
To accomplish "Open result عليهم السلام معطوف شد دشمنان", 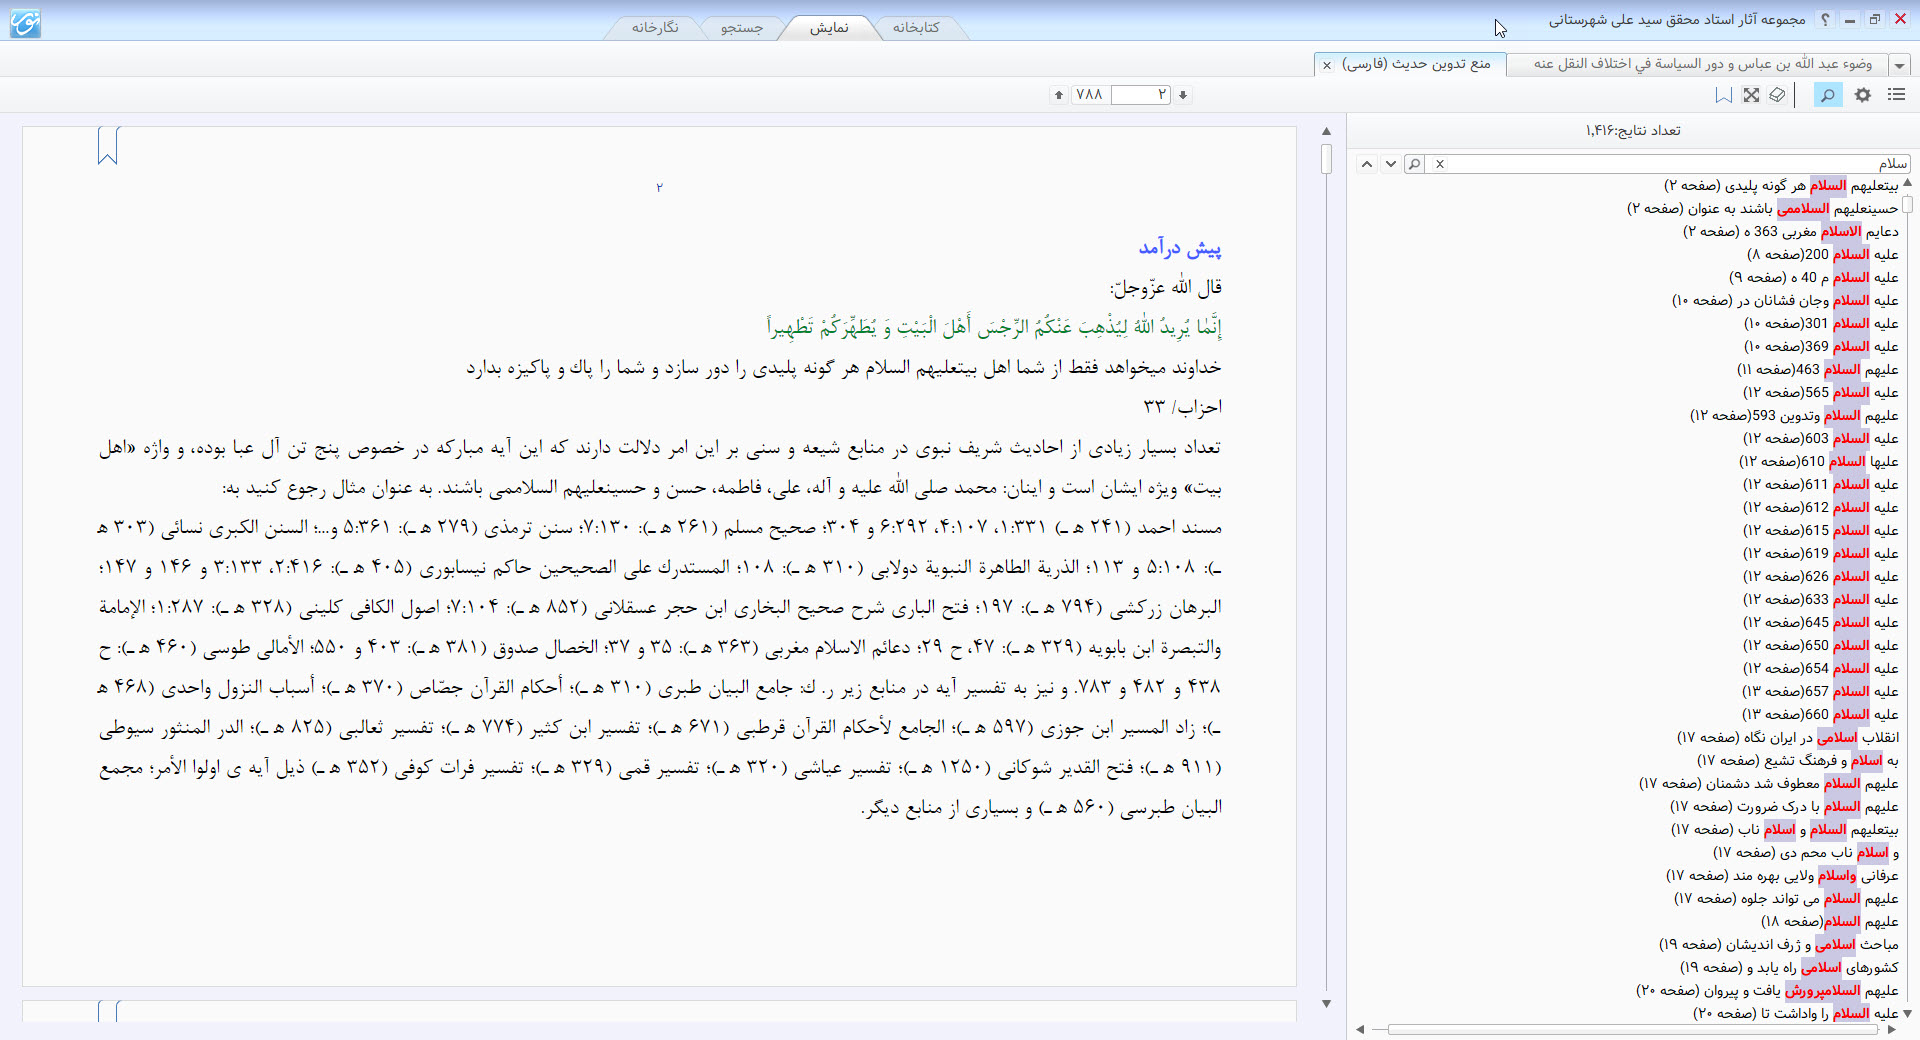I will pos(1768,784).
